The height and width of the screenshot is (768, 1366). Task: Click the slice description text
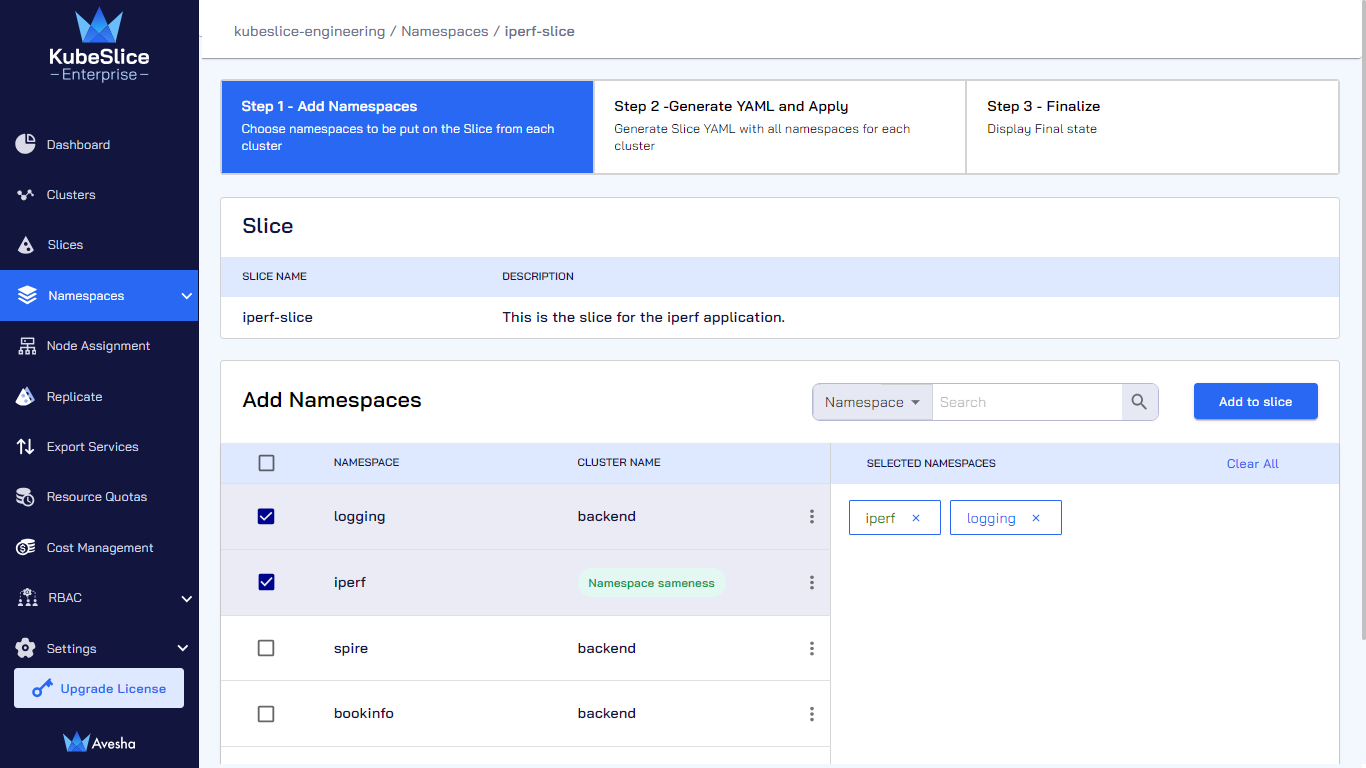pos(643,317)
